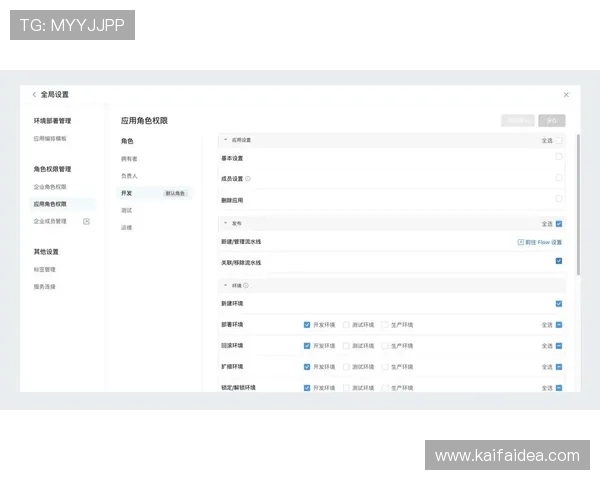
Task: Check 测试环境 in the 部署环境 row
Action: point(346,325)
